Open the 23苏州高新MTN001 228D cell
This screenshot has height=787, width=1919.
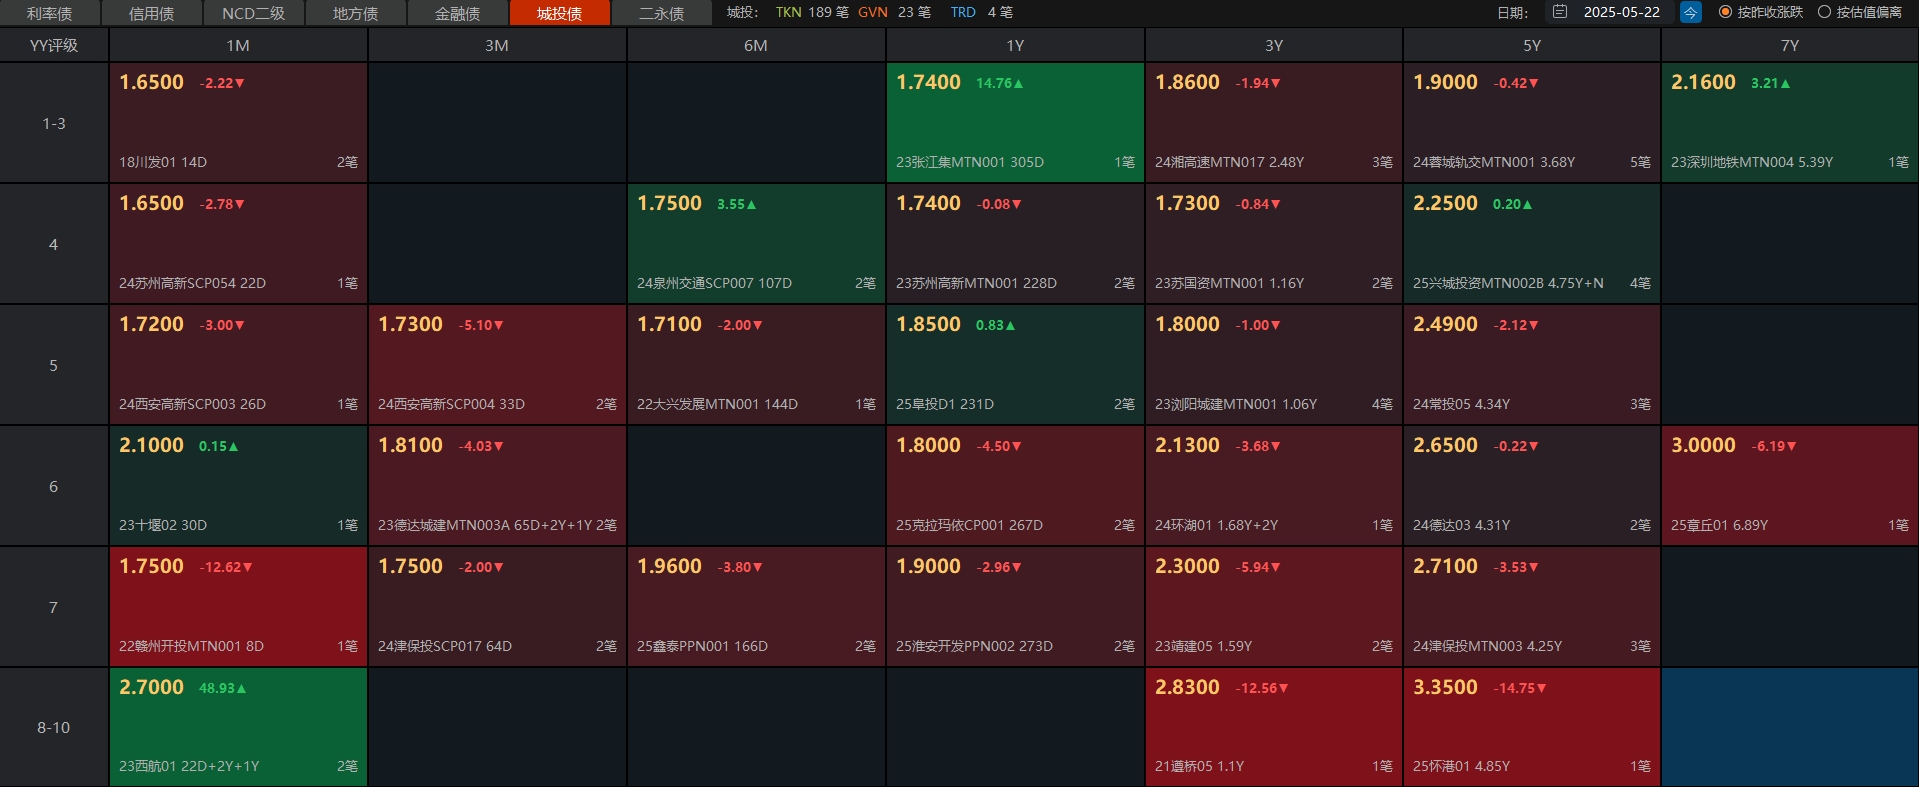click(1015, 244)
